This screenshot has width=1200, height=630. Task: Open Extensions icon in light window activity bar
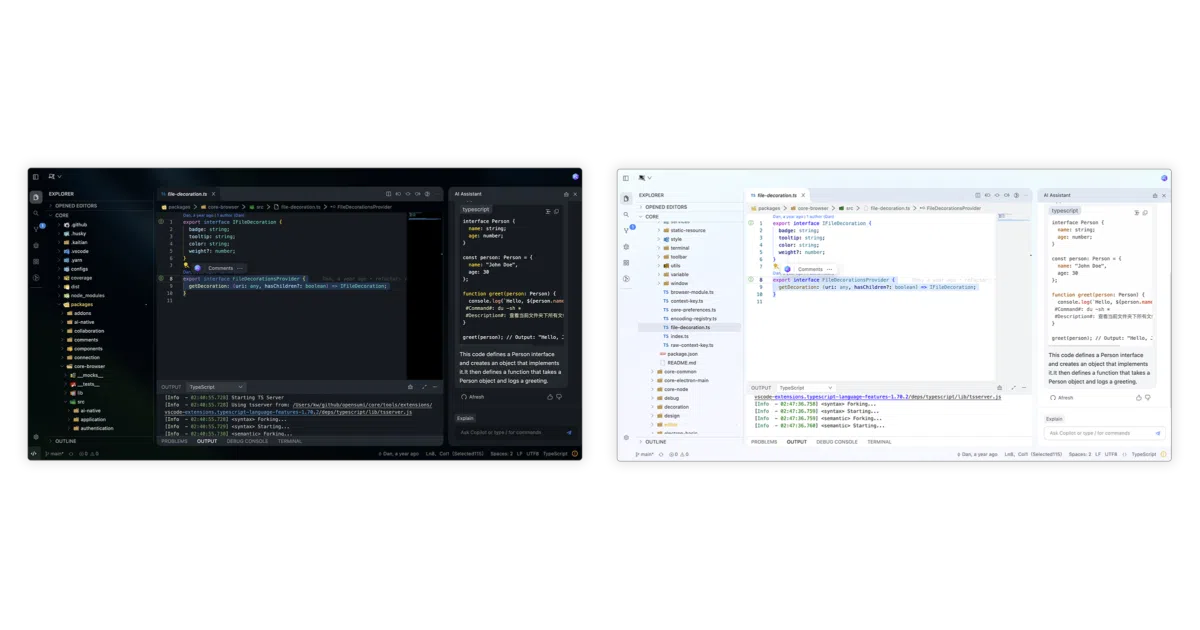[x=626, y=262]
